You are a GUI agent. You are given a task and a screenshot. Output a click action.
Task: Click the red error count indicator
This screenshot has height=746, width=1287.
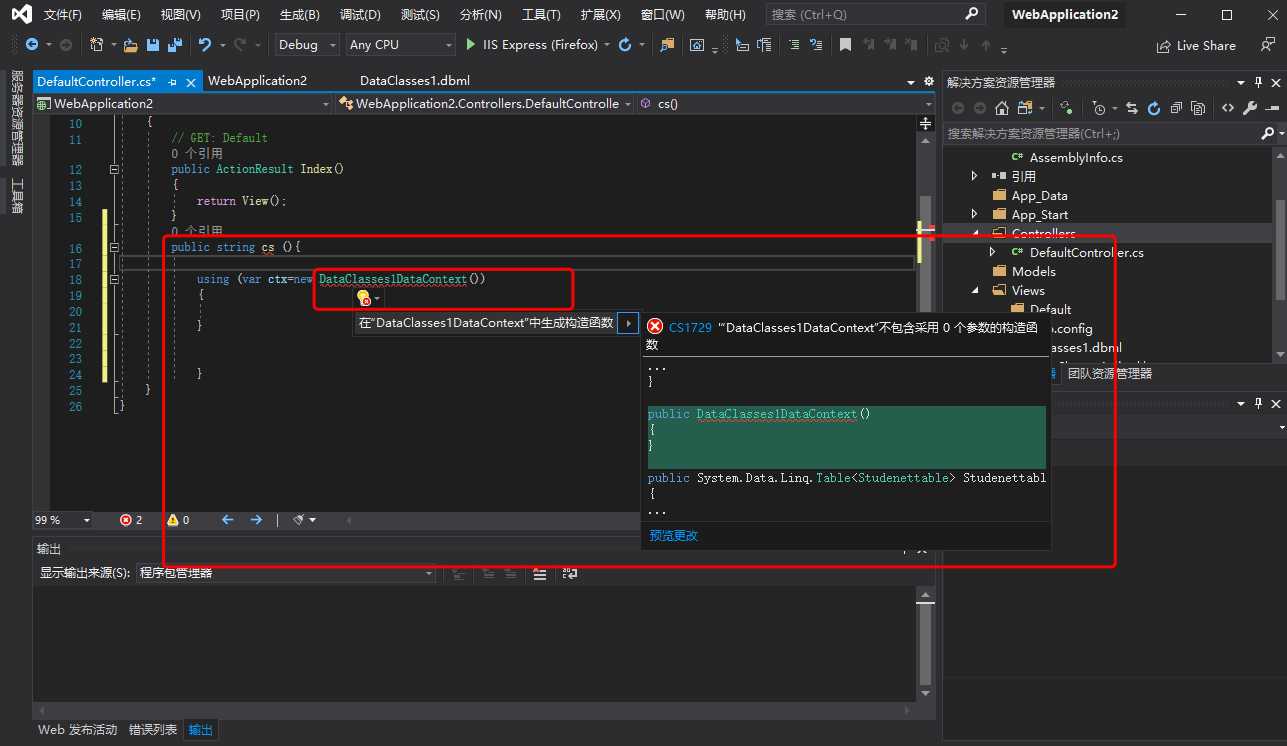tap(131, 520)
